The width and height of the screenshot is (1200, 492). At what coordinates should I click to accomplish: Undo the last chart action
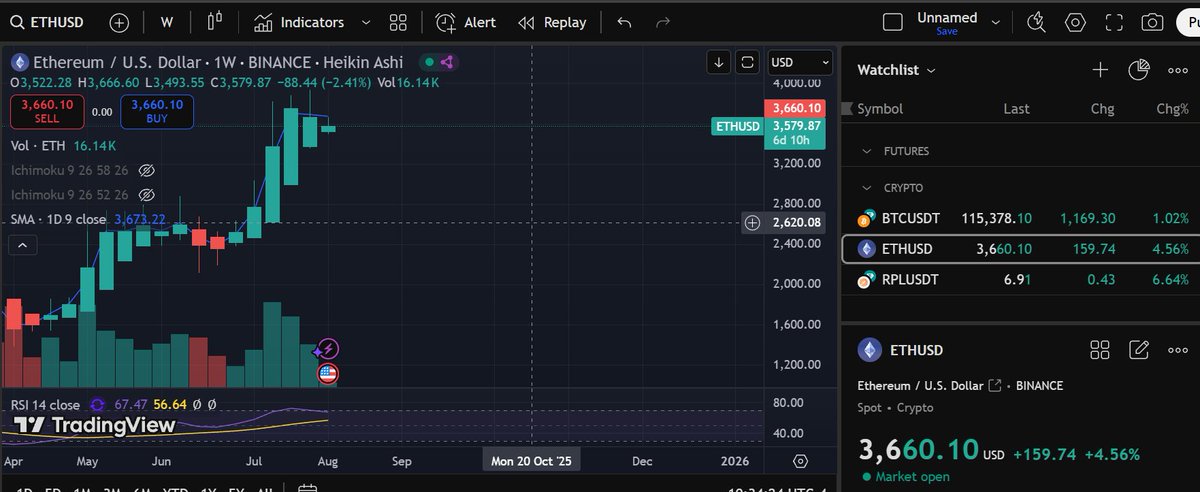tap(625, 22)
